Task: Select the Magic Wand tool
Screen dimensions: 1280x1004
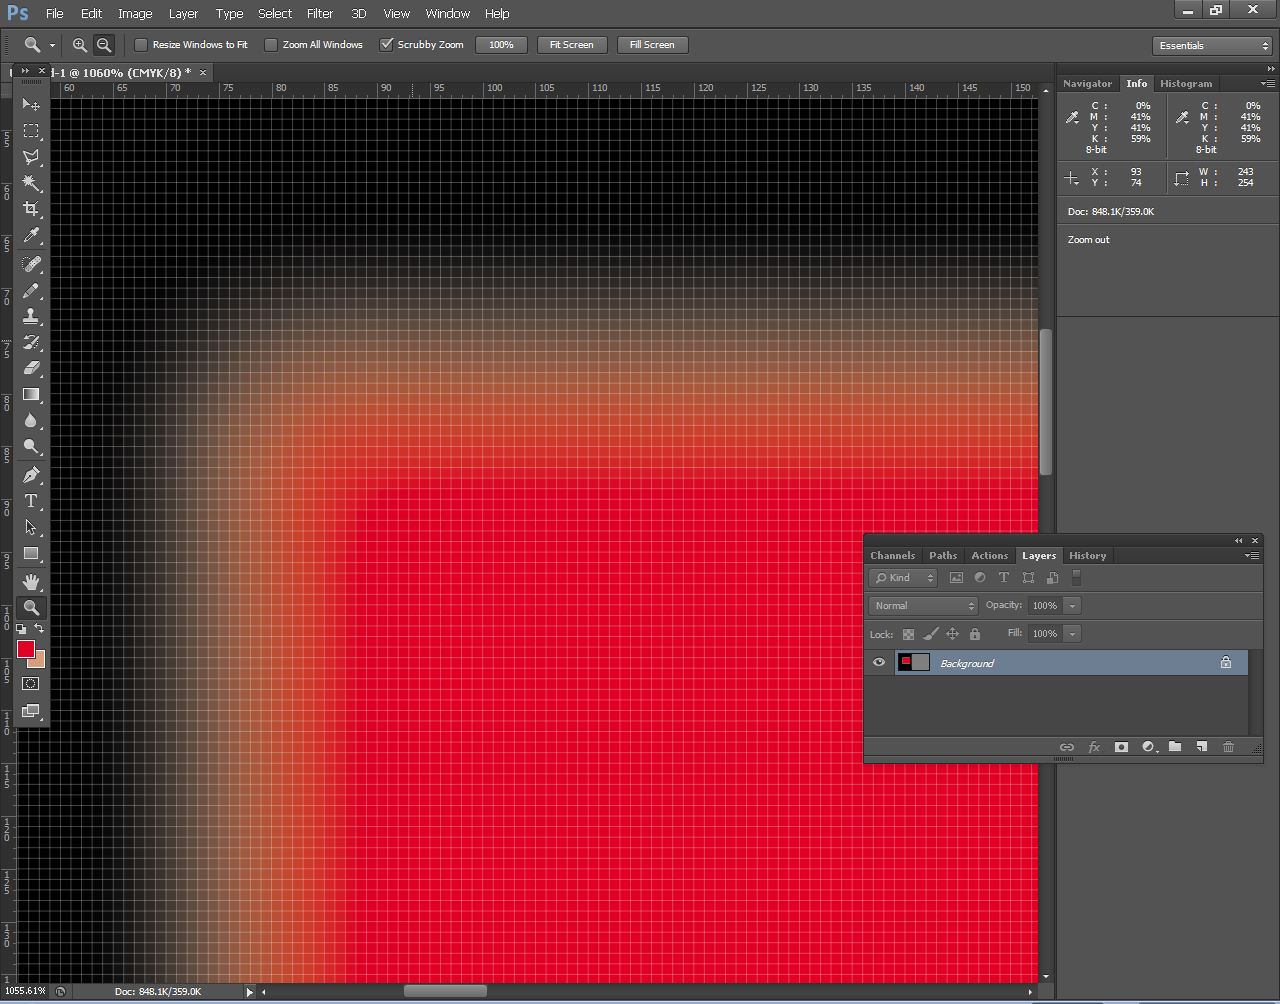Action: pos(31,183)
